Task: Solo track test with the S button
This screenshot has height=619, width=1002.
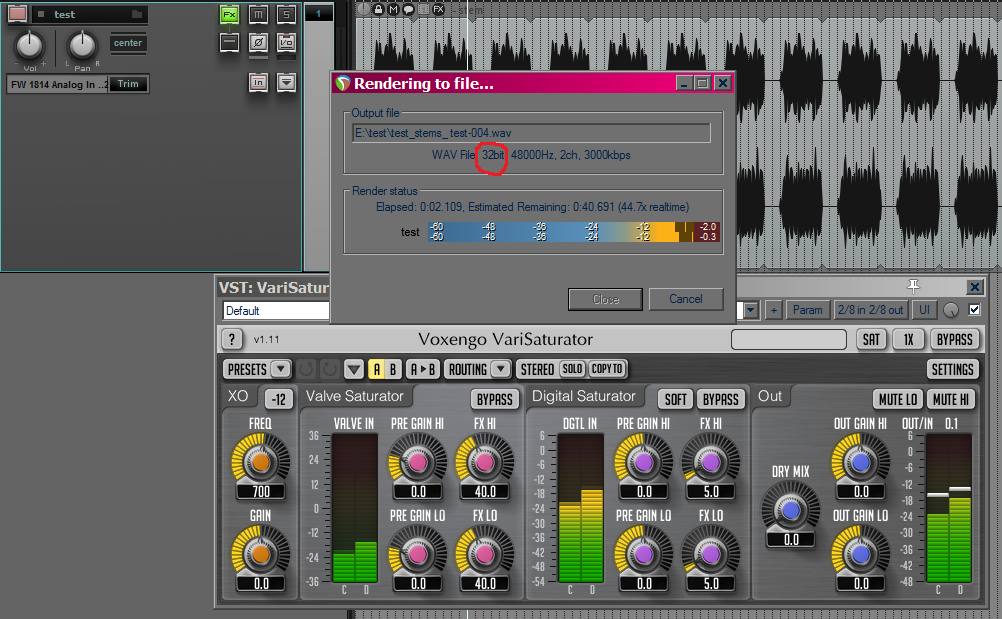Action: point(286,15)
